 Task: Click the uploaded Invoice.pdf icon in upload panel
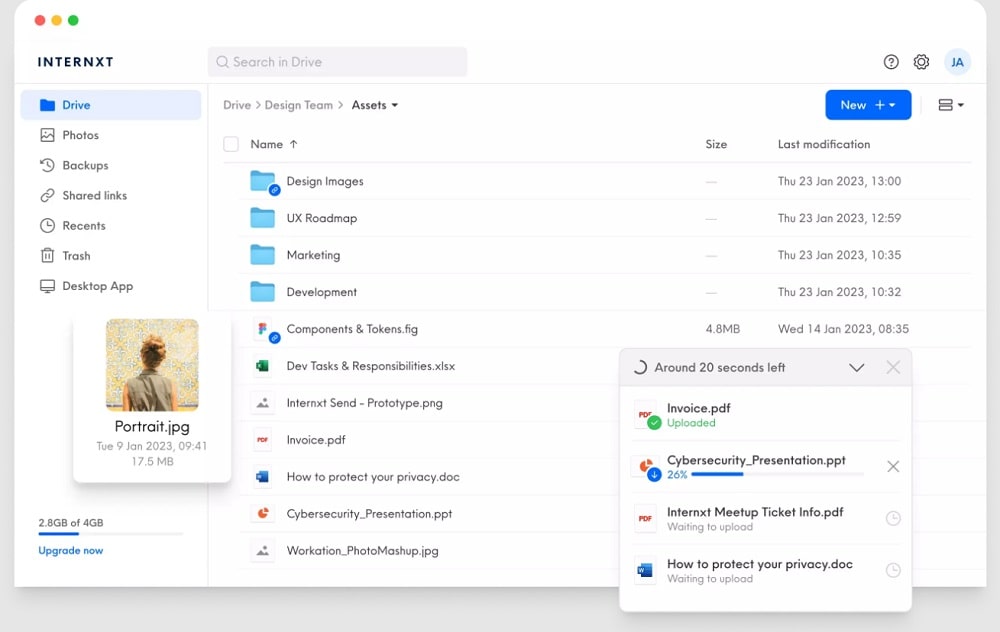646,415
